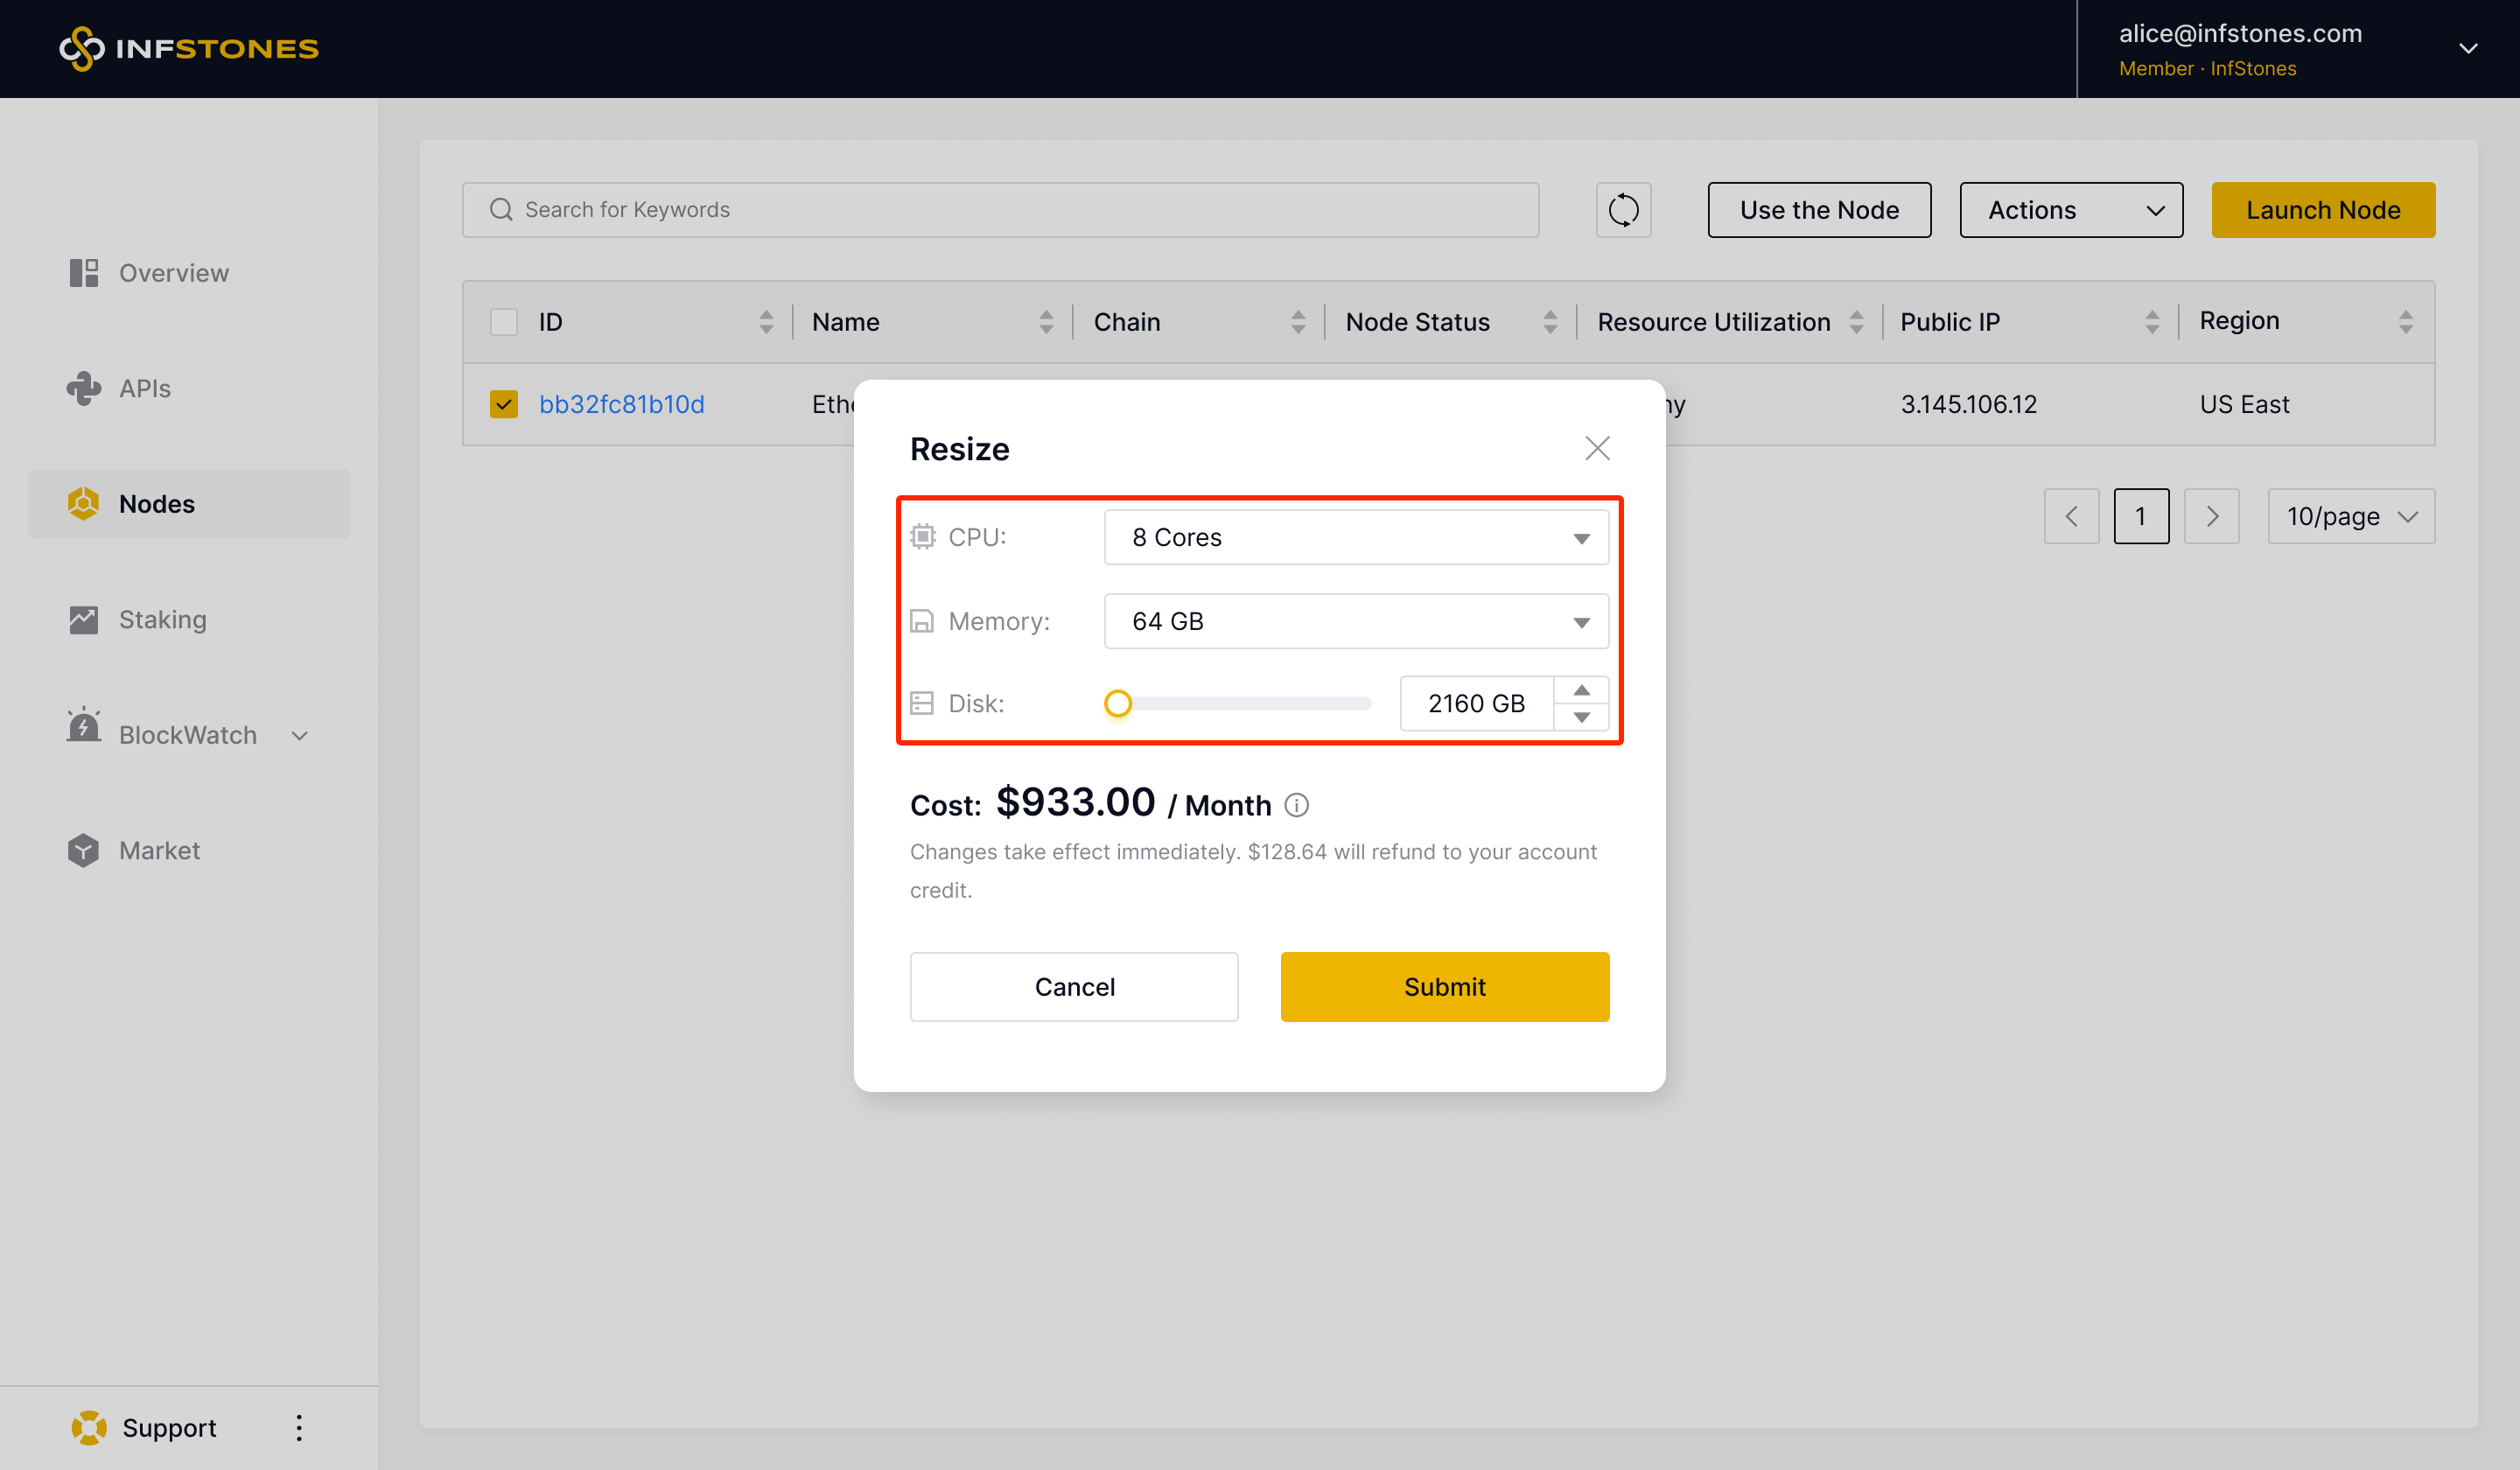Uncheck the bb32fc81b10d node checkbox
The height and width of the screenshot is (1470, 2520).
[x=504, y=404]
